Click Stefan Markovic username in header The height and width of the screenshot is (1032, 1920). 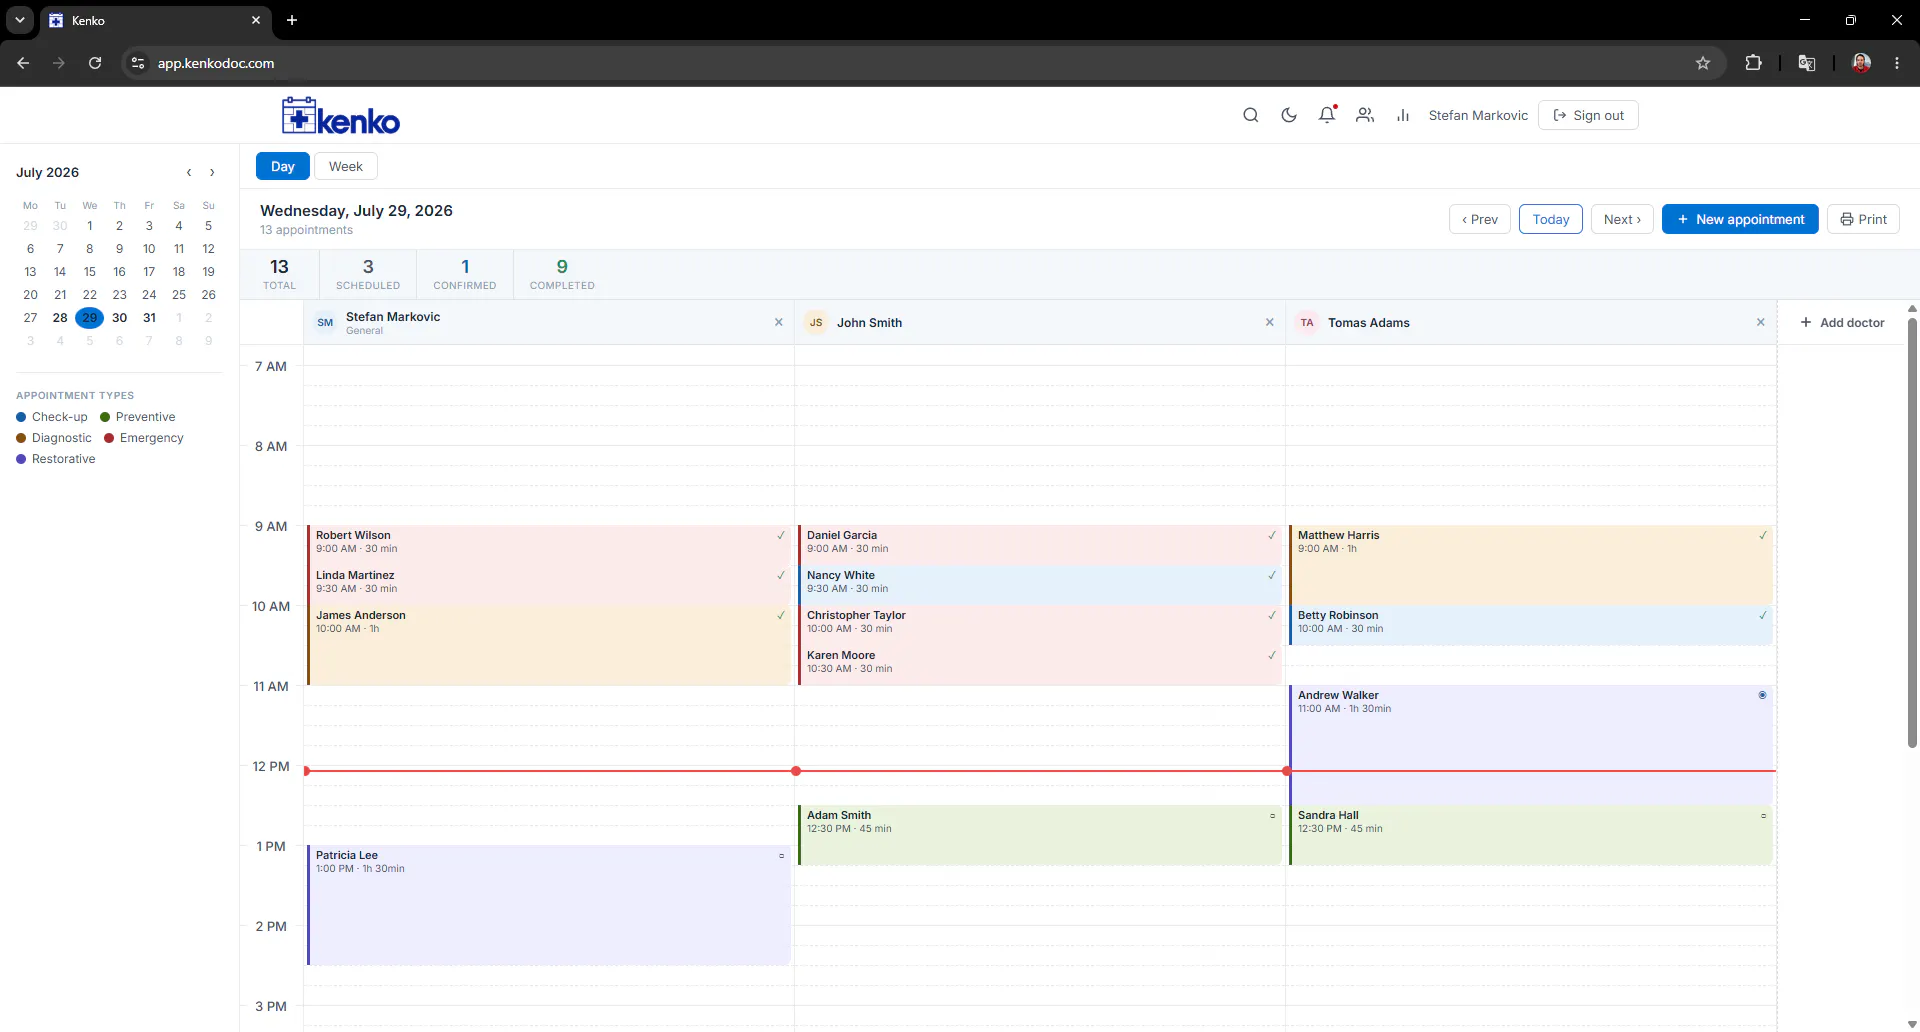(x=1478, y=115)
